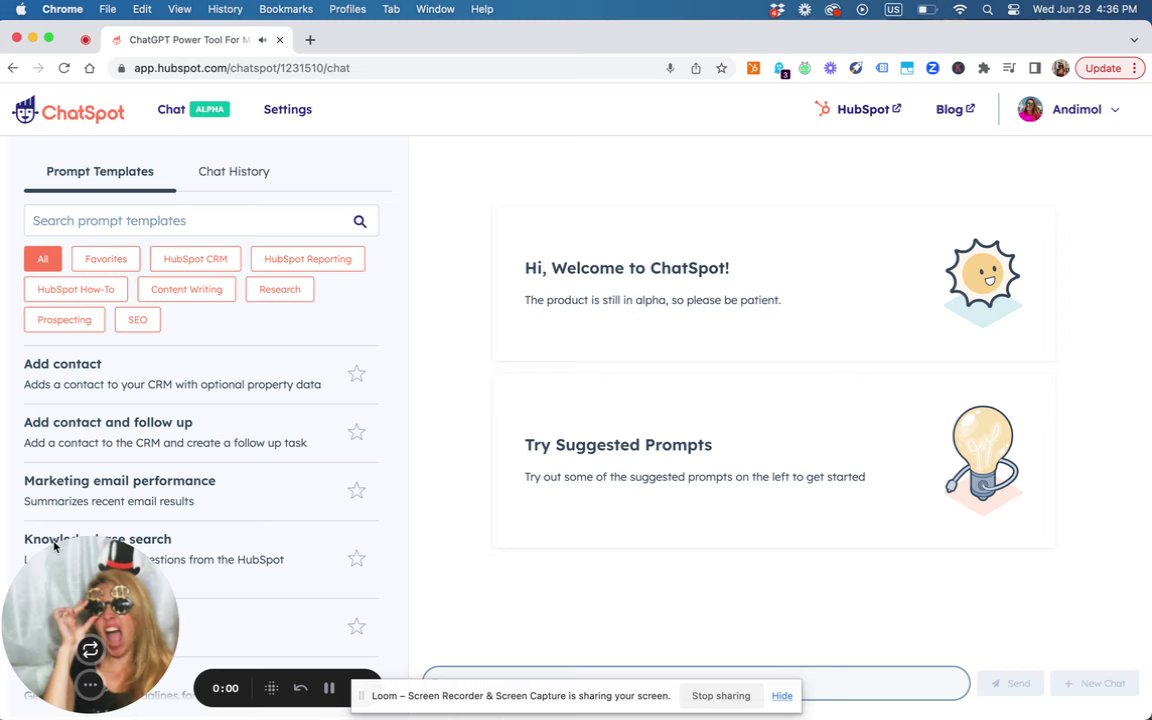Bookmark page with the star icon
The width and height of the screenshot is (1152, 720).
click(721, 68)
